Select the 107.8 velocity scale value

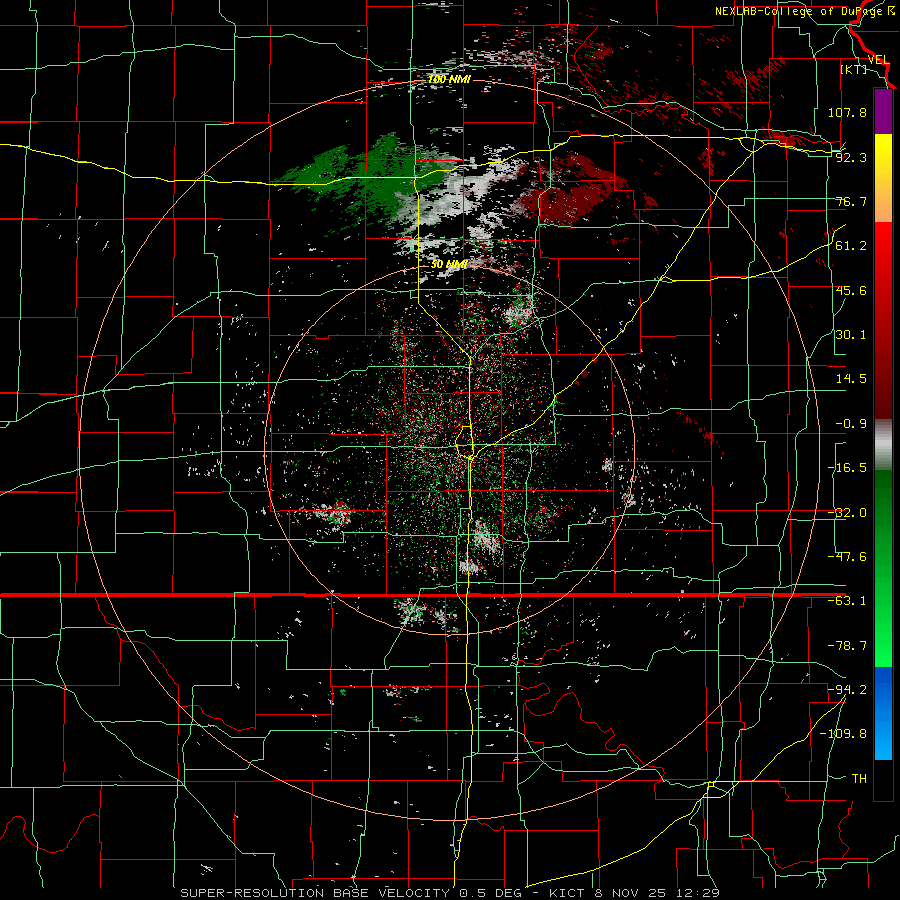coord(847,112)
